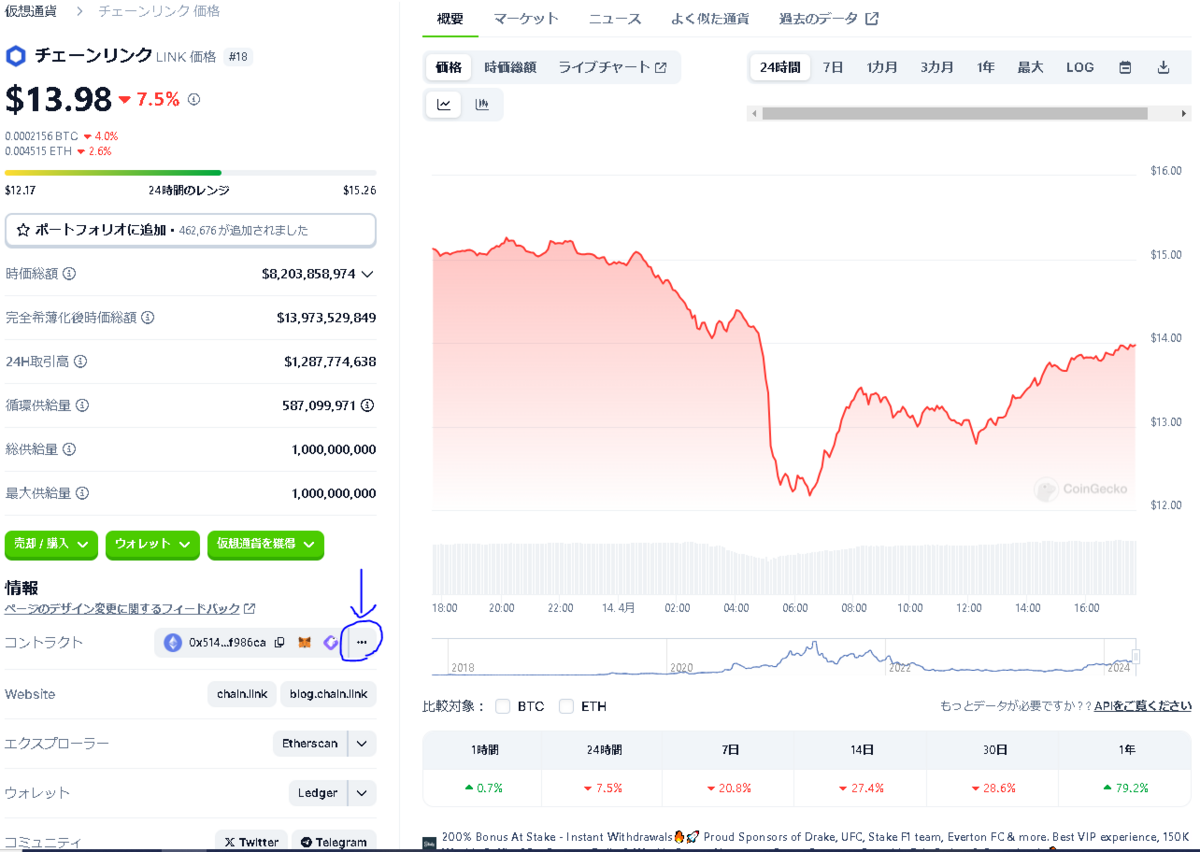1200x852 pixels.
Task: Switch chart to 価格 view
Action: pyautogui.click(x=449, y=68)
